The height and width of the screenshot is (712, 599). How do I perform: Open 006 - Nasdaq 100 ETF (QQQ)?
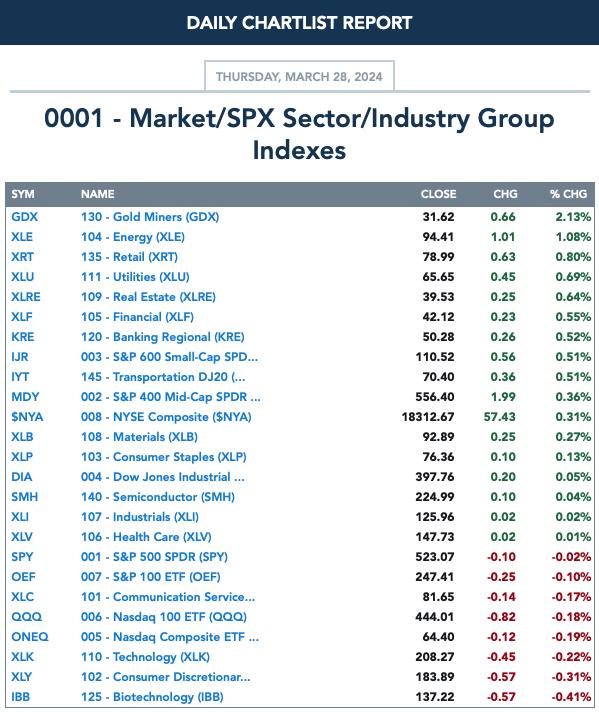coord(164,616)
